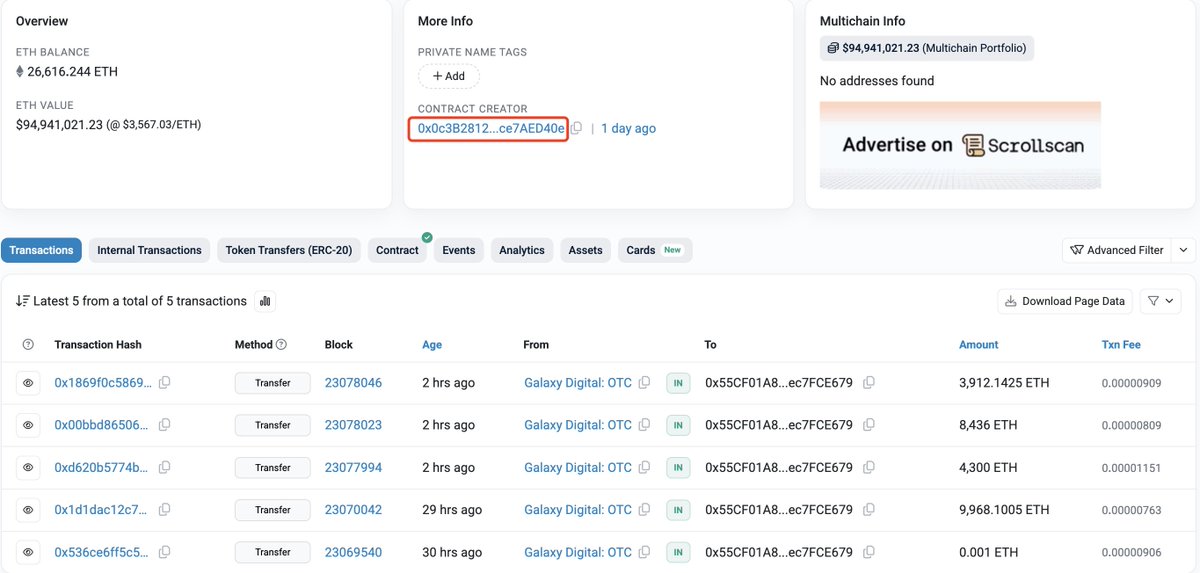Open the Analytics tab
Image resolution: width=1200 pixels, height=573 pixels.
[522, 250]
